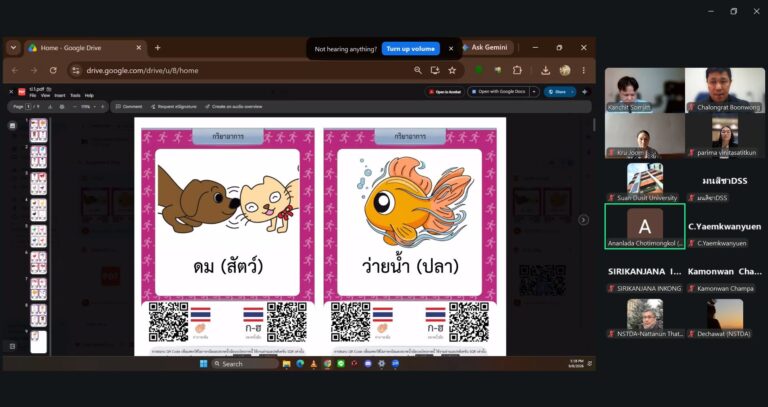The width and height of the screenshot is (768, 407).
Task: Expand the Open with dropdown arrow
Action: pyautogui.click(x=534, y=92)
